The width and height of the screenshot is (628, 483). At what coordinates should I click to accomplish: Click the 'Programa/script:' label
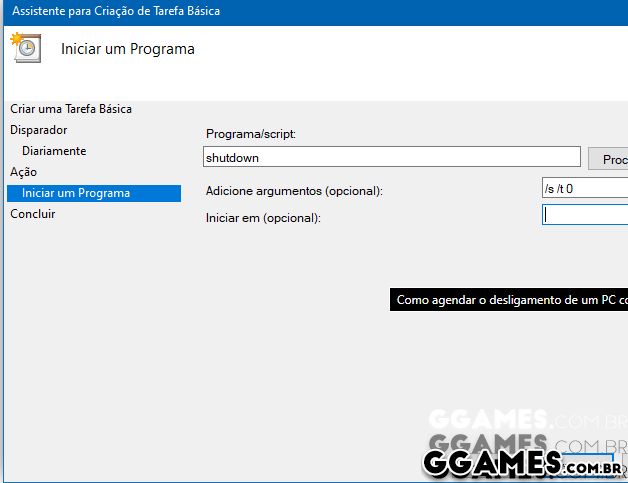[x=252, y=134]
